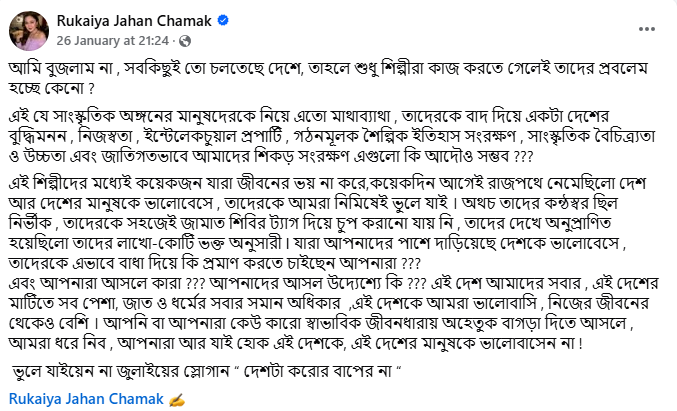Click the blue signature name link below post

(x=86, y=398)
